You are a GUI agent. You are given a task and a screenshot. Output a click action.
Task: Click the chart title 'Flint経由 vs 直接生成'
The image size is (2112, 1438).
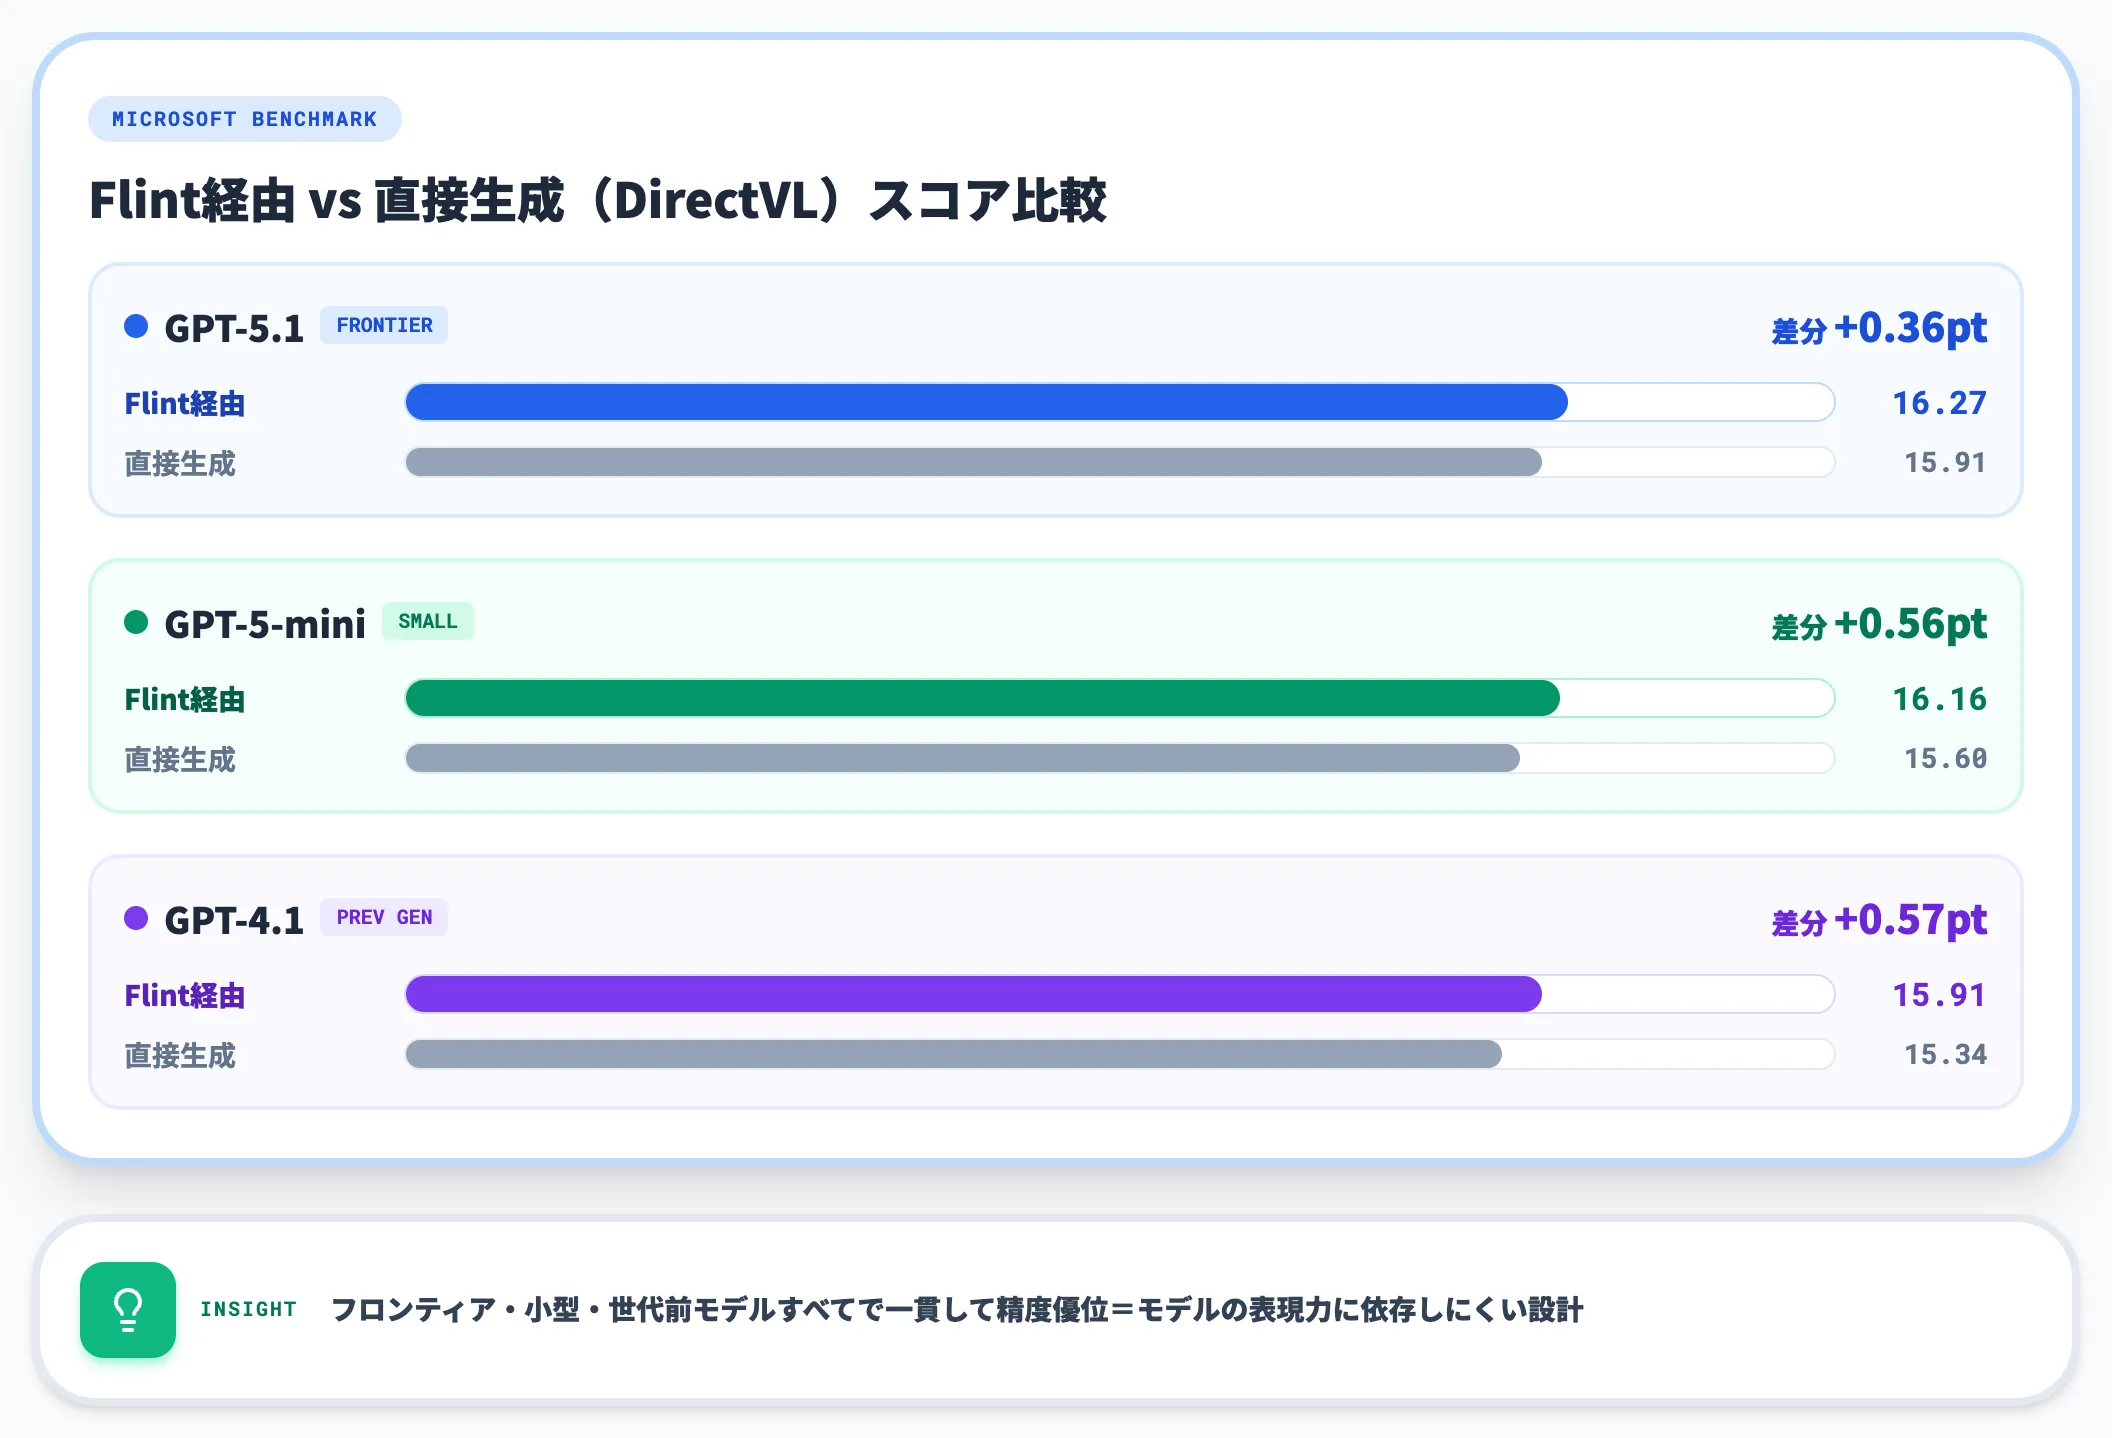(x=598, y=200)
